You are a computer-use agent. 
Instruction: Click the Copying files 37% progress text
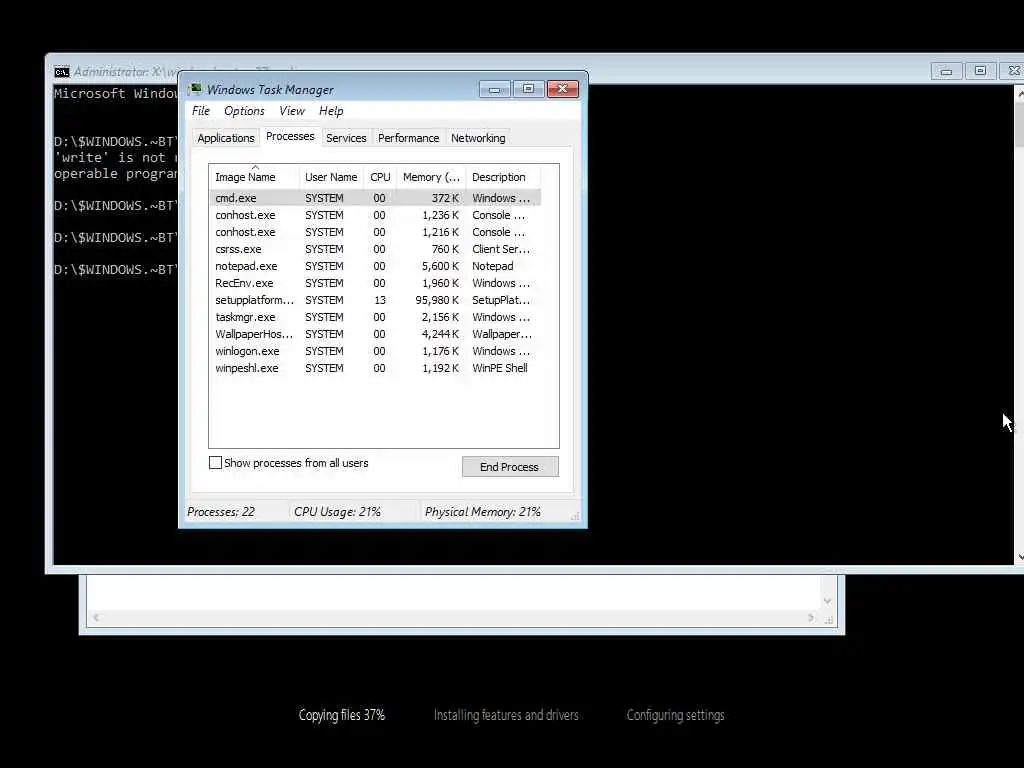tap(342, 715)
